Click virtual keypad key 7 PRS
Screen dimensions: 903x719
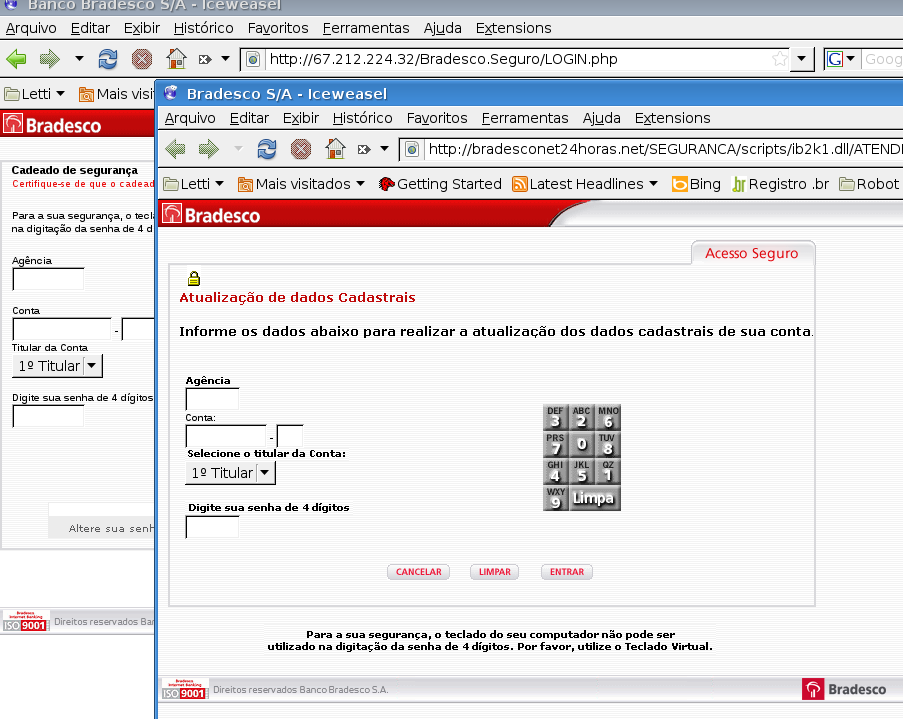[x=555, y=444]
